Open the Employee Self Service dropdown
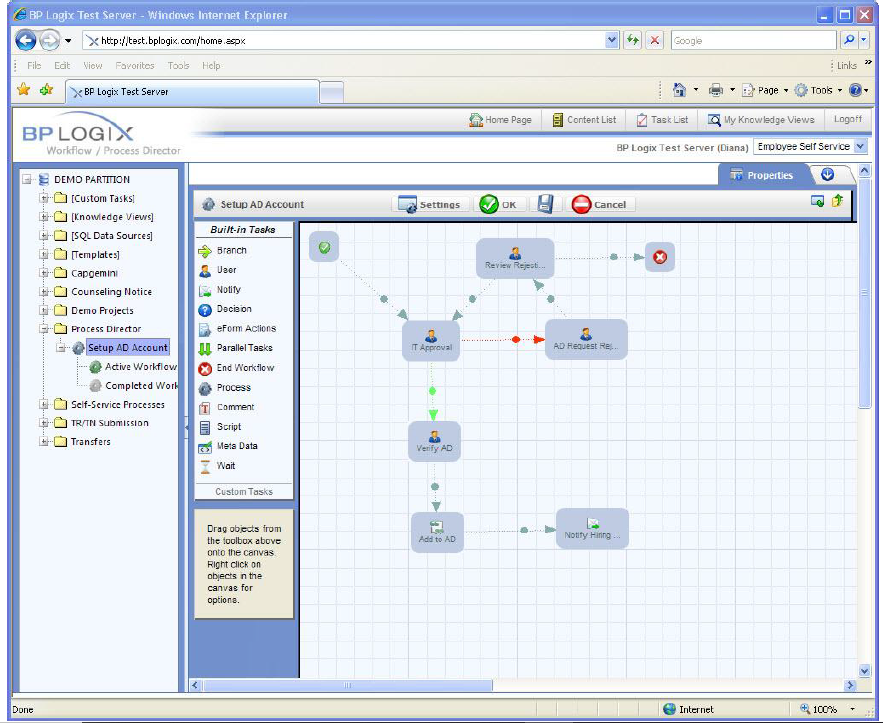This screenshot has width=883, height=723. (x=860, y=146)
